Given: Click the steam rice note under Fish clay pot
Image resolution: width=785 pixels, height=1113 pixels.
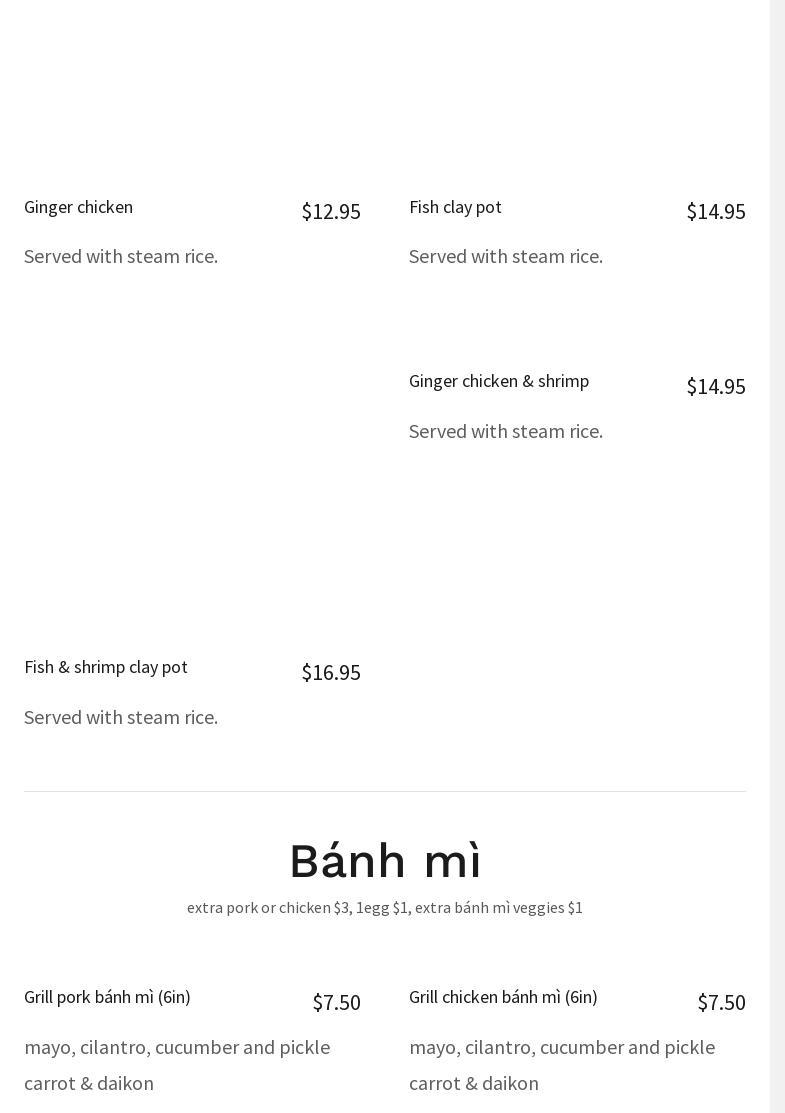Looking at the screenshot, I should click(x=506, y=257).
